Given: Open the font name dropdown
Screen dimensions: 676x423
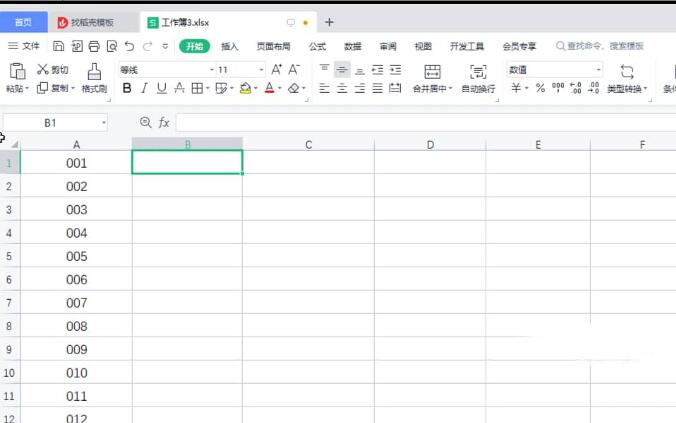Looking at the screenshot, I should pos(212,69).
